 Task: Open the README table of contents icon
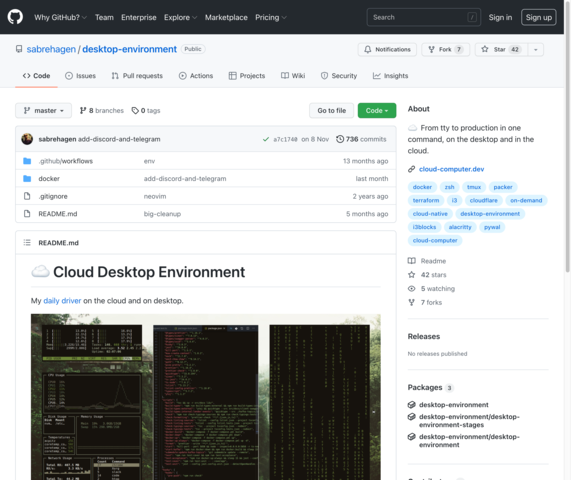tap(27, 243)
